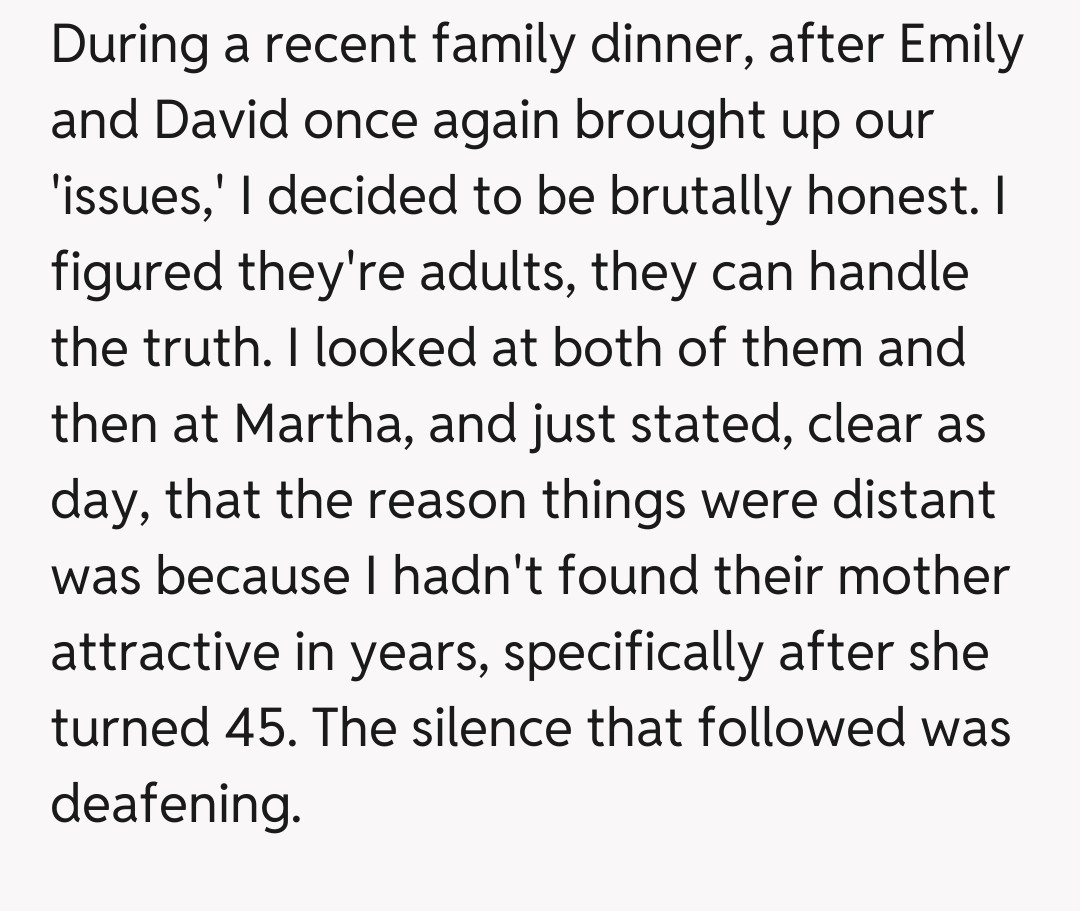The image size is (1080, 911).
Task: Click the final word "deafening"
Action: click(174, 803)
